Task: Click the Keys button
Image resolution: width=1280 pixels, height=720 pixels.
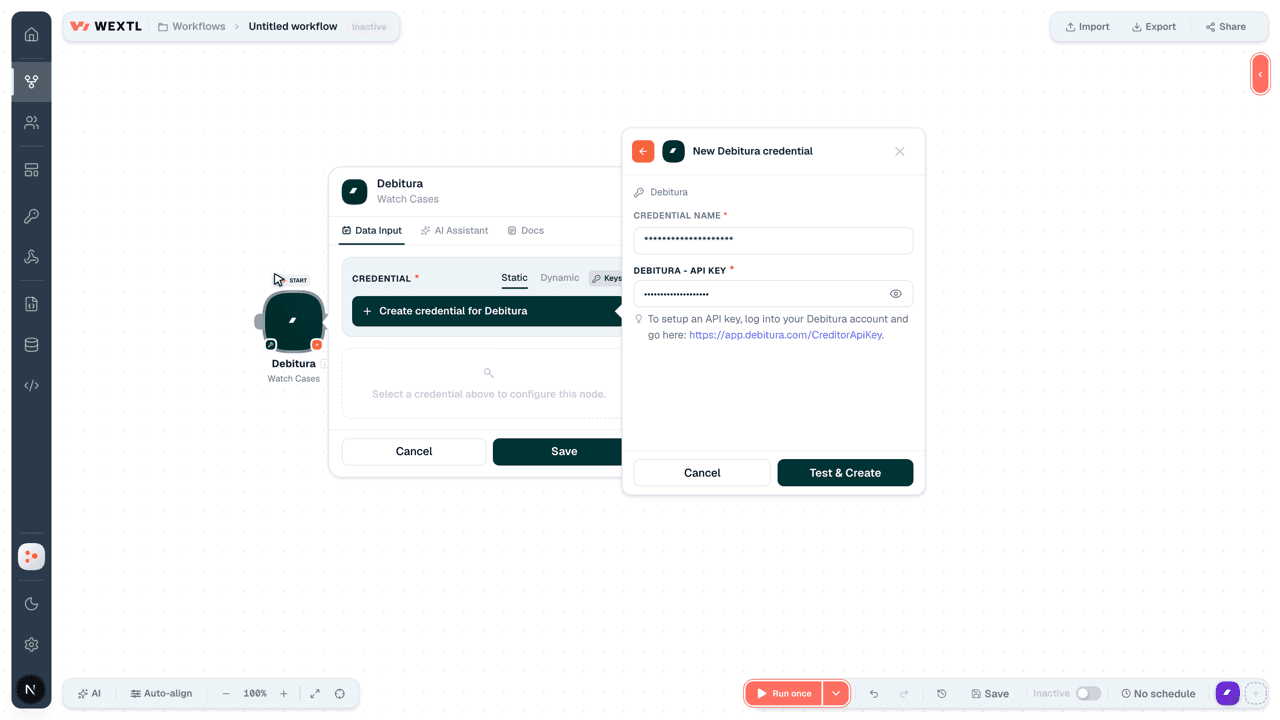Action: pyautogui.click(x=606, y=279)
